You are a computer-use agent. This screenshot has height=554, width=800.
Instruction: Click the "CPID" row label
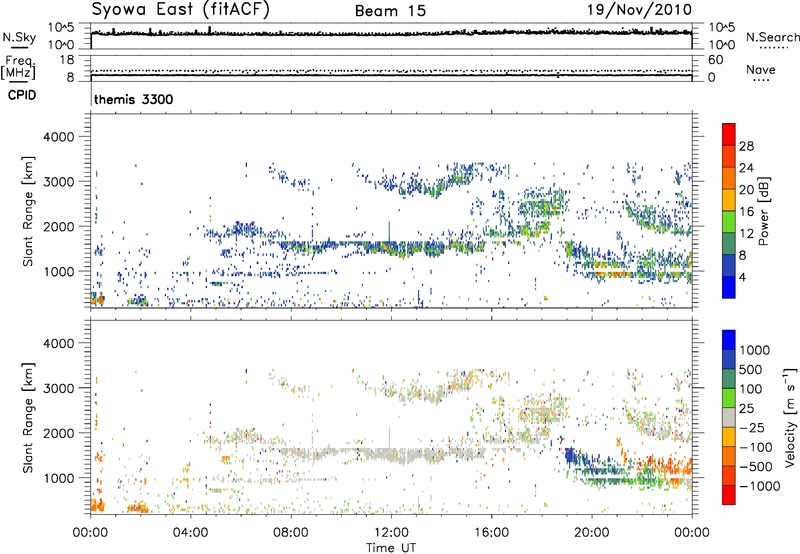(21, 95)
